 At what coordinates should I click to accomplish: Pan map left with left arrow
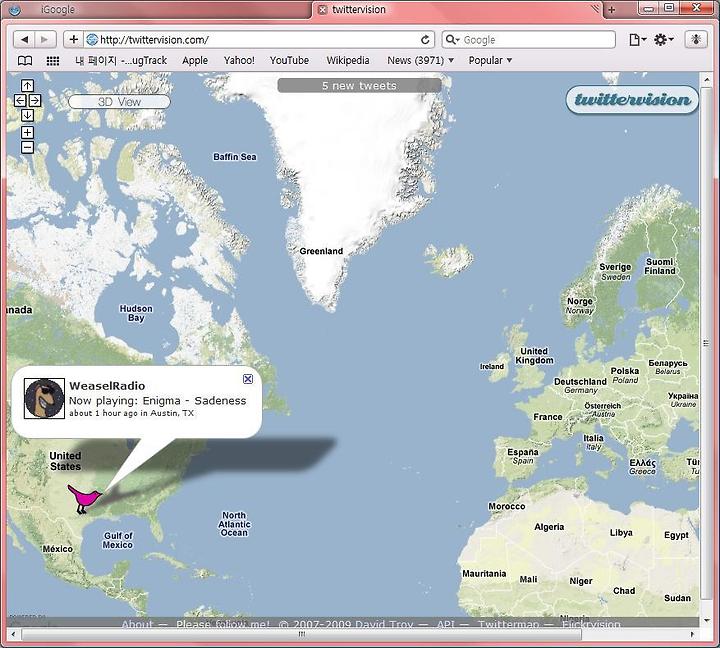pyautogui.click(x=20, y=100)
